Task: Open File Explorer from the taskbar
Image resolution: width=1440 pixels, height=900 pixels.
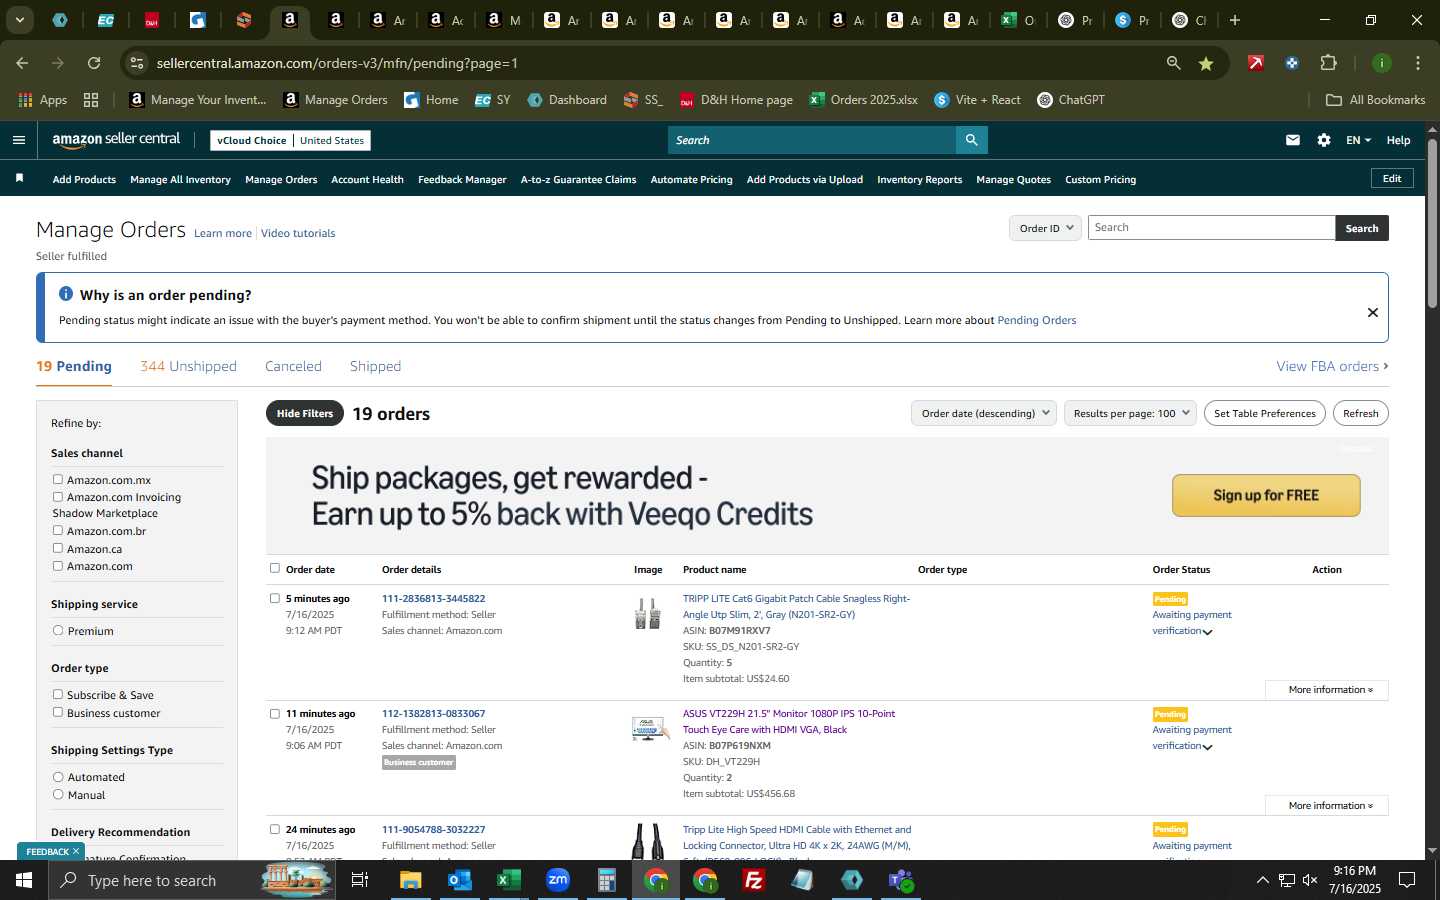Action: pyautogui.click(x=411, y=880)
